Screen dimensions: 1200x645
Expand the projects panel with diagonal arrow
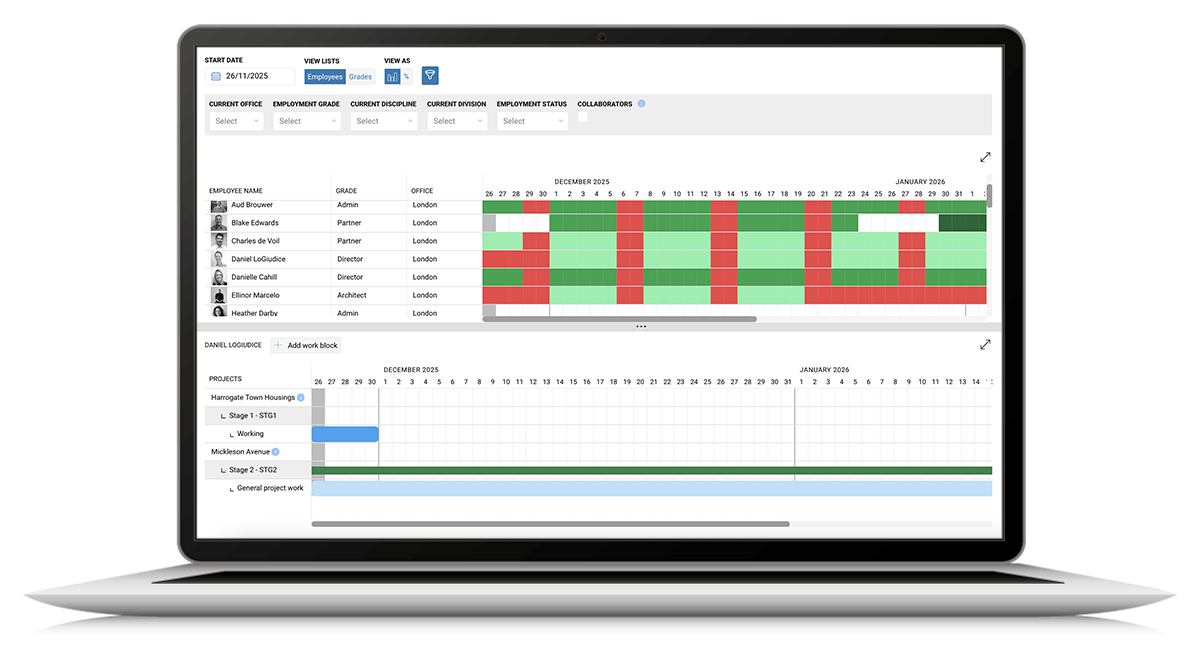click(985, 344)
